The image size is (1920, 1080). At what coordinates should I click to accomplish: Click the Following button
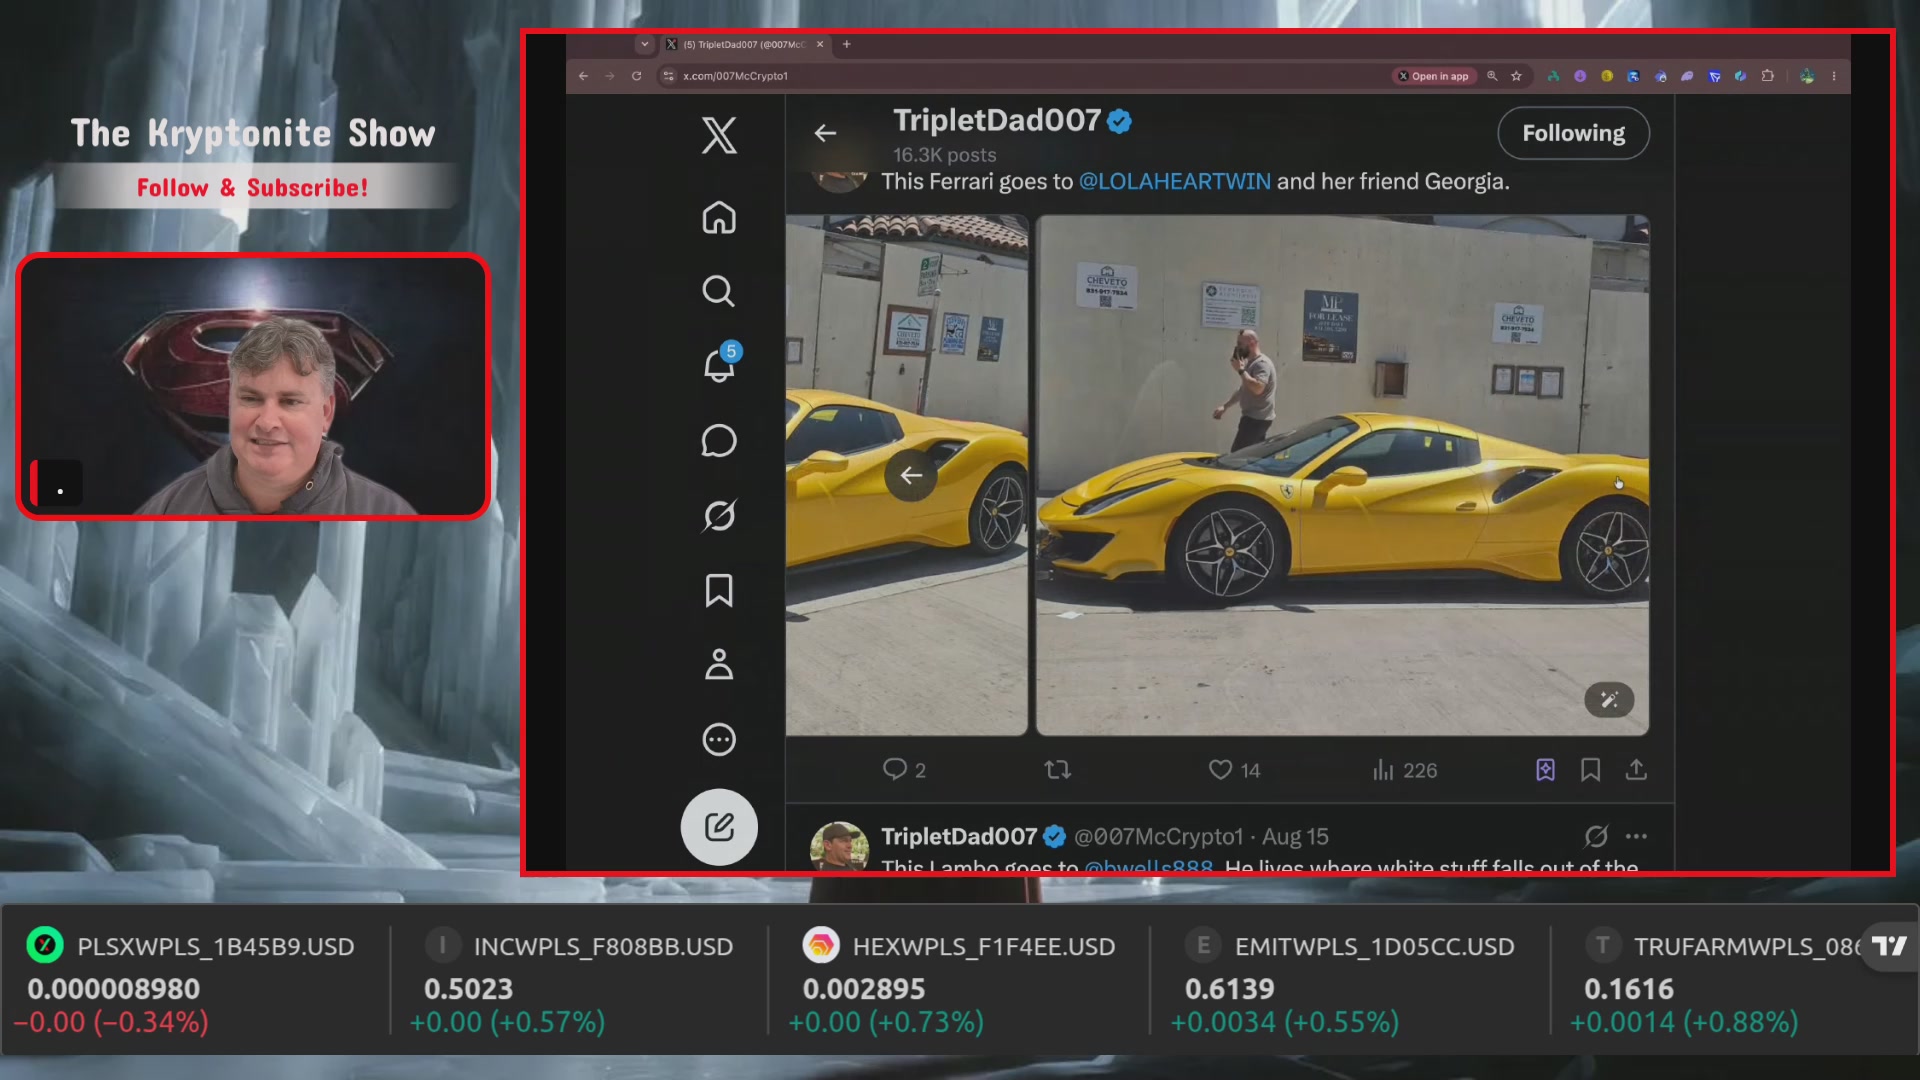pyautogui.click(x=1573, y=133)
